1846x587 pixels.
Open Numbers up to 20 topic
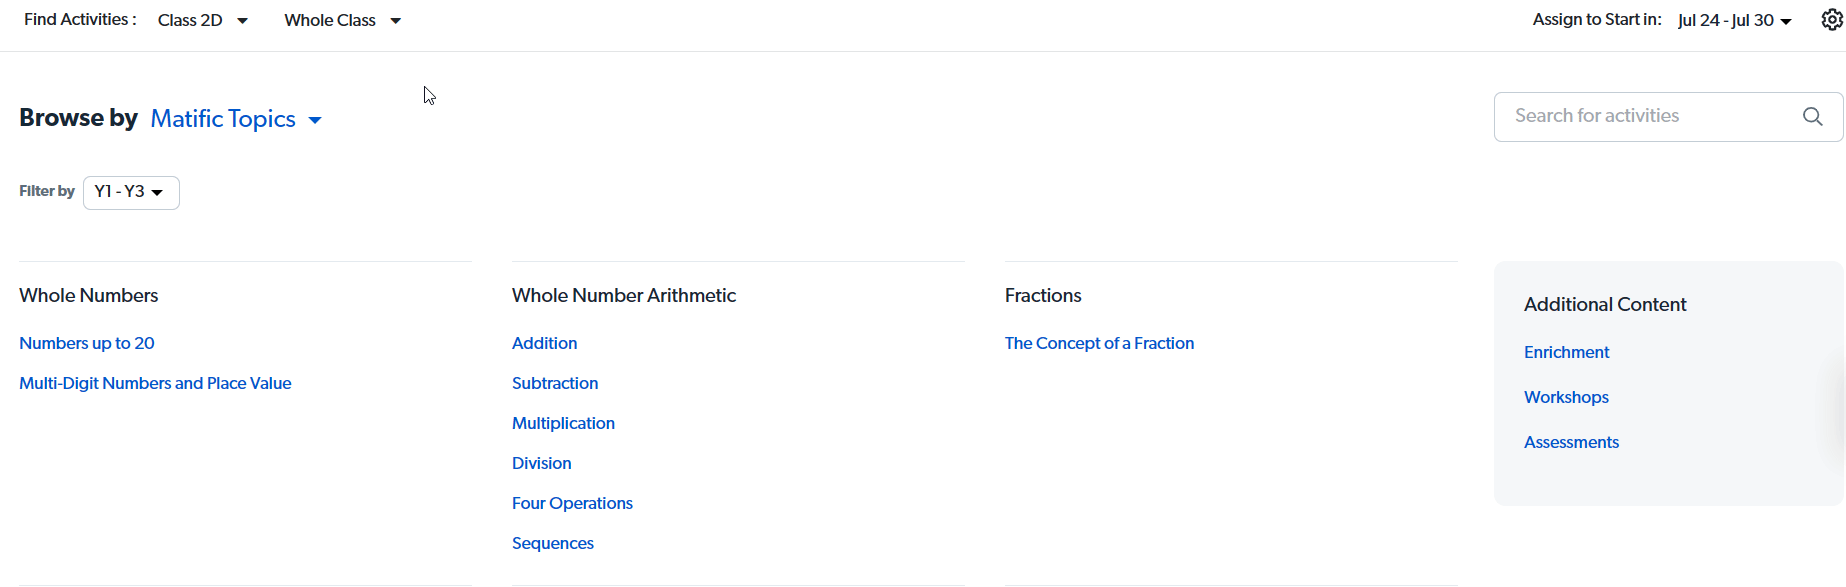pyautogui.click(x=87, y=343)
